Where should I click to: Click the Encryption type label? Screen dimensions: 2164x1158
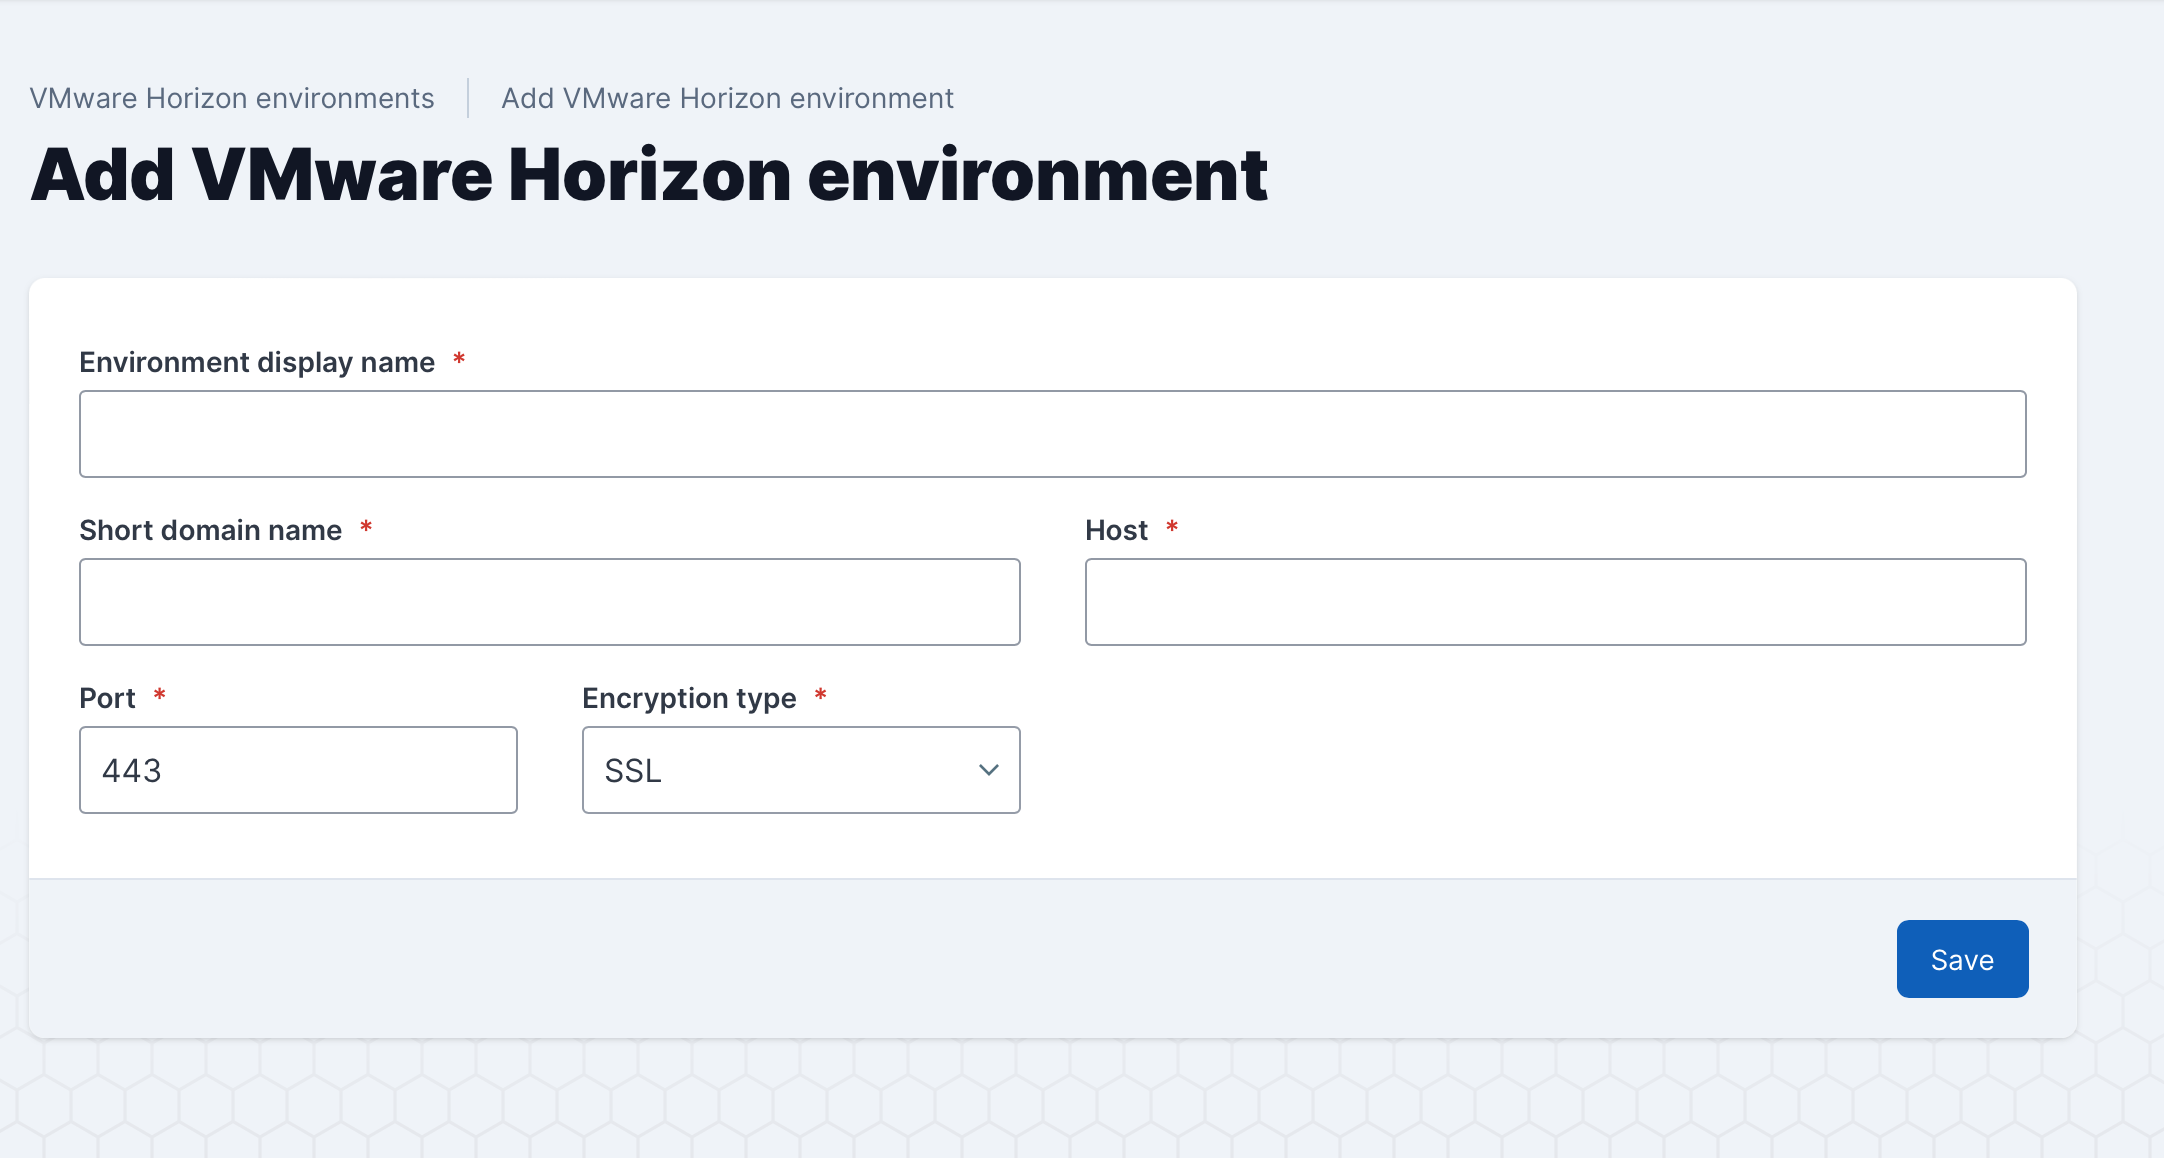pyautogui.click(x=689, y=698)
